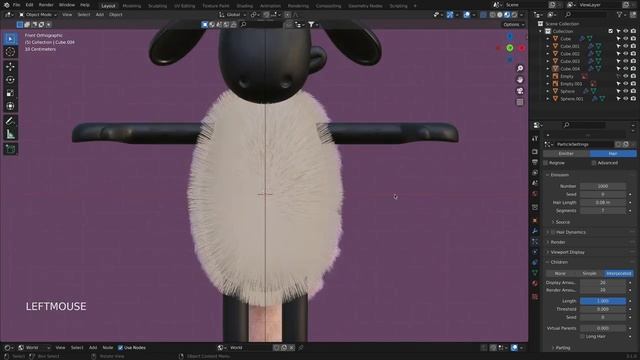The width and height of the screenshot is (640, 360).
Task: Click the emission Number value field
Action: [603, 186]
